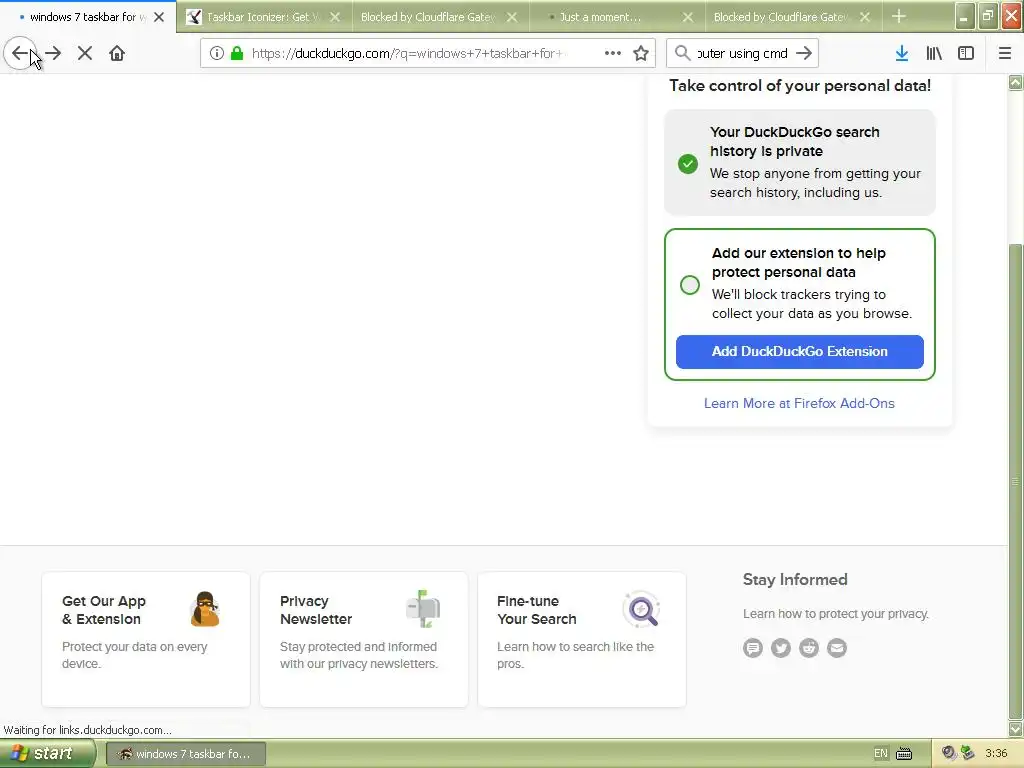This screenshot has height=768, width=1024.
Task: Go back to the previous page
Action: point(20,54)
